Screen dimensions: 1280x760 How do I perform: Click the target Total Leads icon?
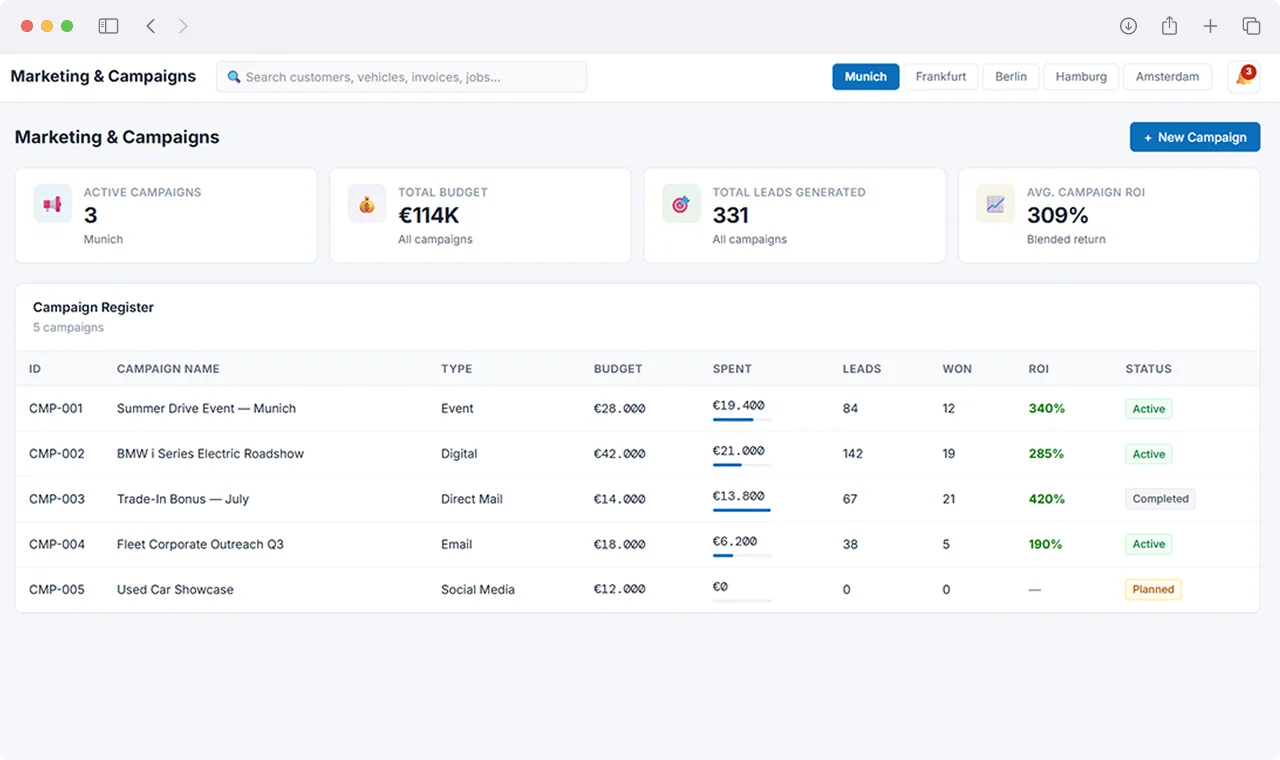pos(681,204)
